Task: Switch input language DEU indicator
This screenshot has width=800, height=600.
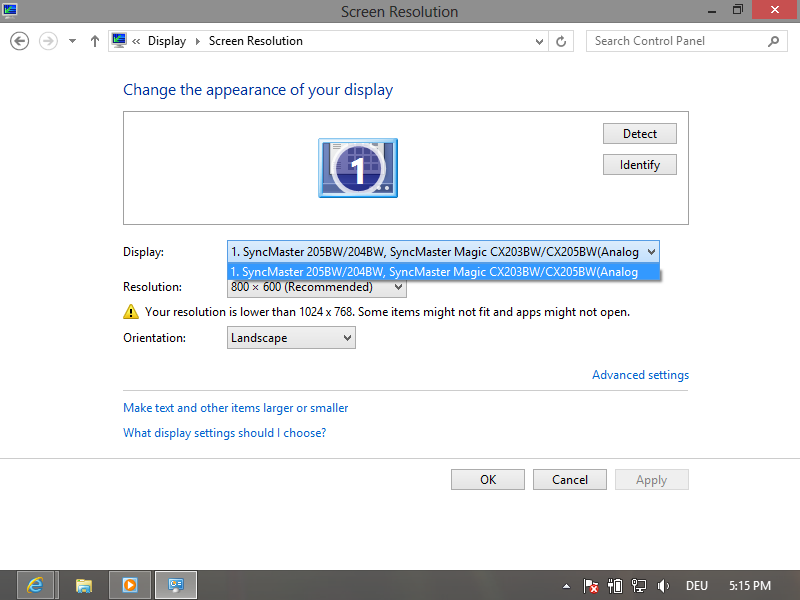Action: (697, 586)
